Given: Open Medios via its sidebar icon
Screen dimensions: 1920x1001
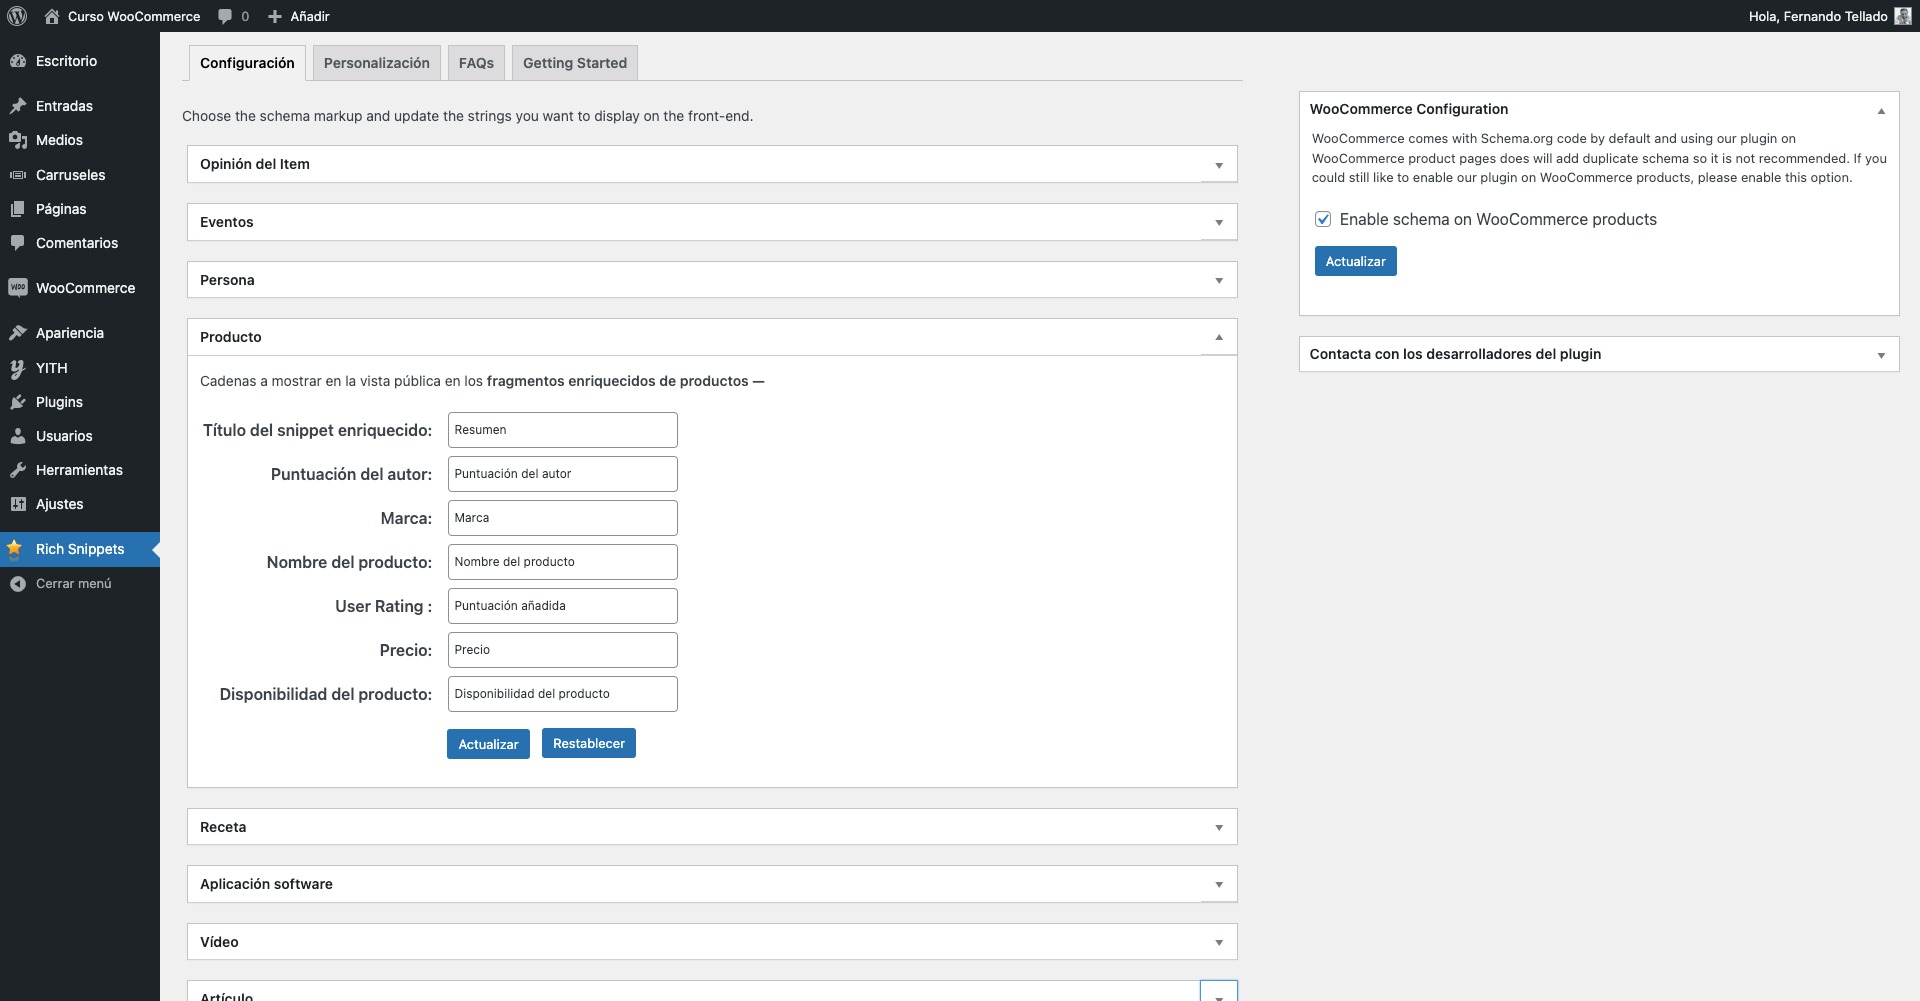Looking at the screenshot, I should click(x=17, y=140).
